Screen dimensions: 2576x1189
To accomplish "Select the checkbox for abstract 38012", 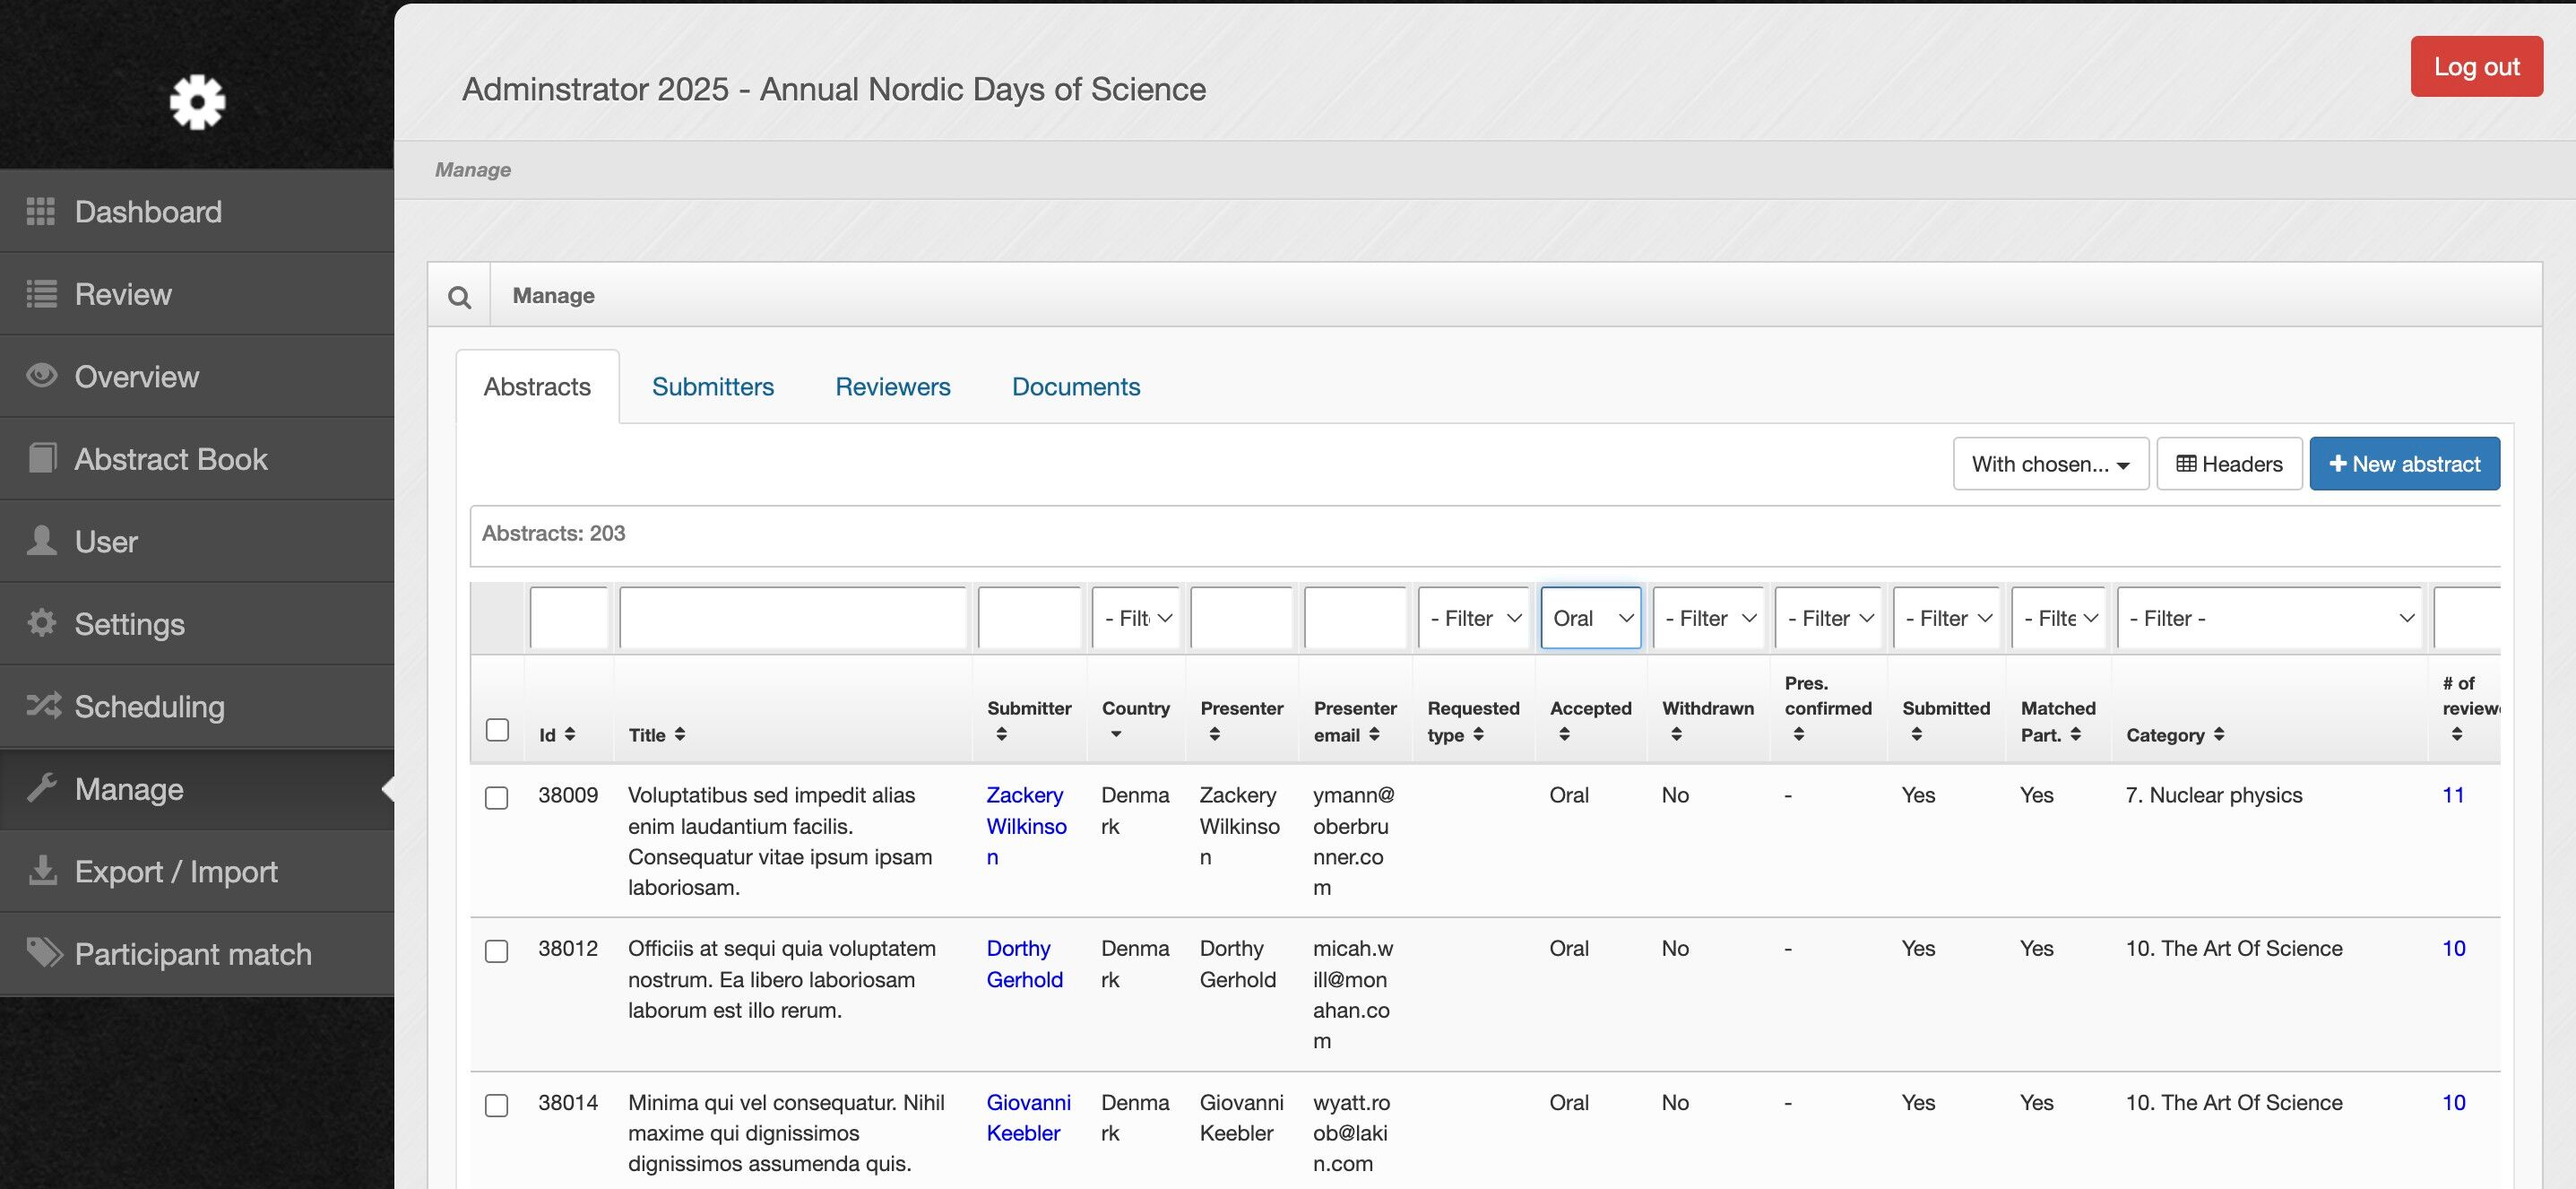I will tap(497, 950).
